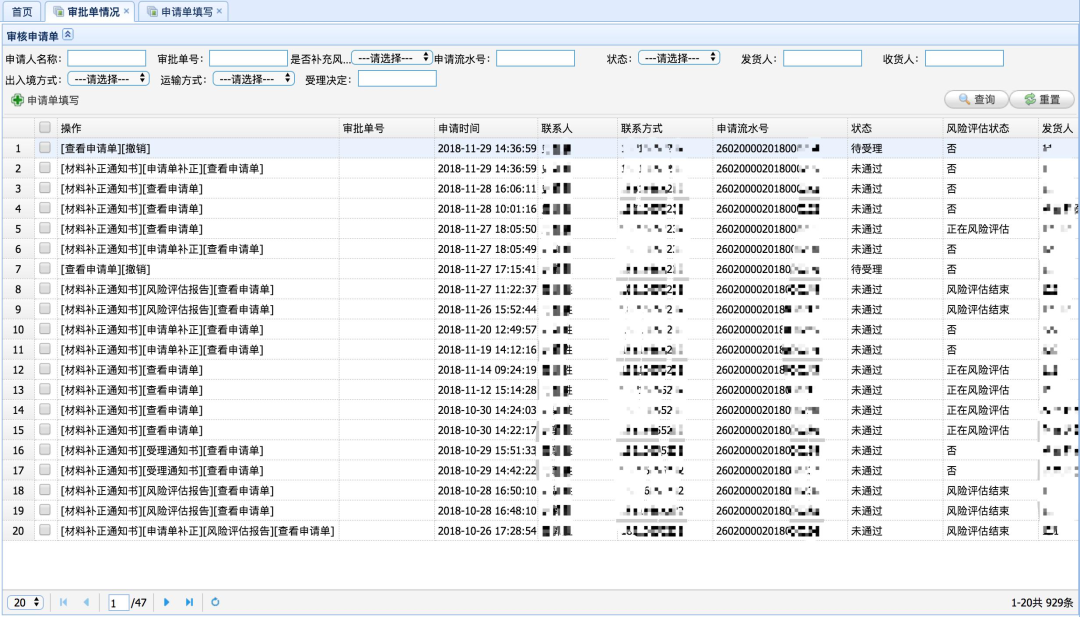Click the 查询 search button
This screenshot has height=617, width=1080.
pos(975,100)
